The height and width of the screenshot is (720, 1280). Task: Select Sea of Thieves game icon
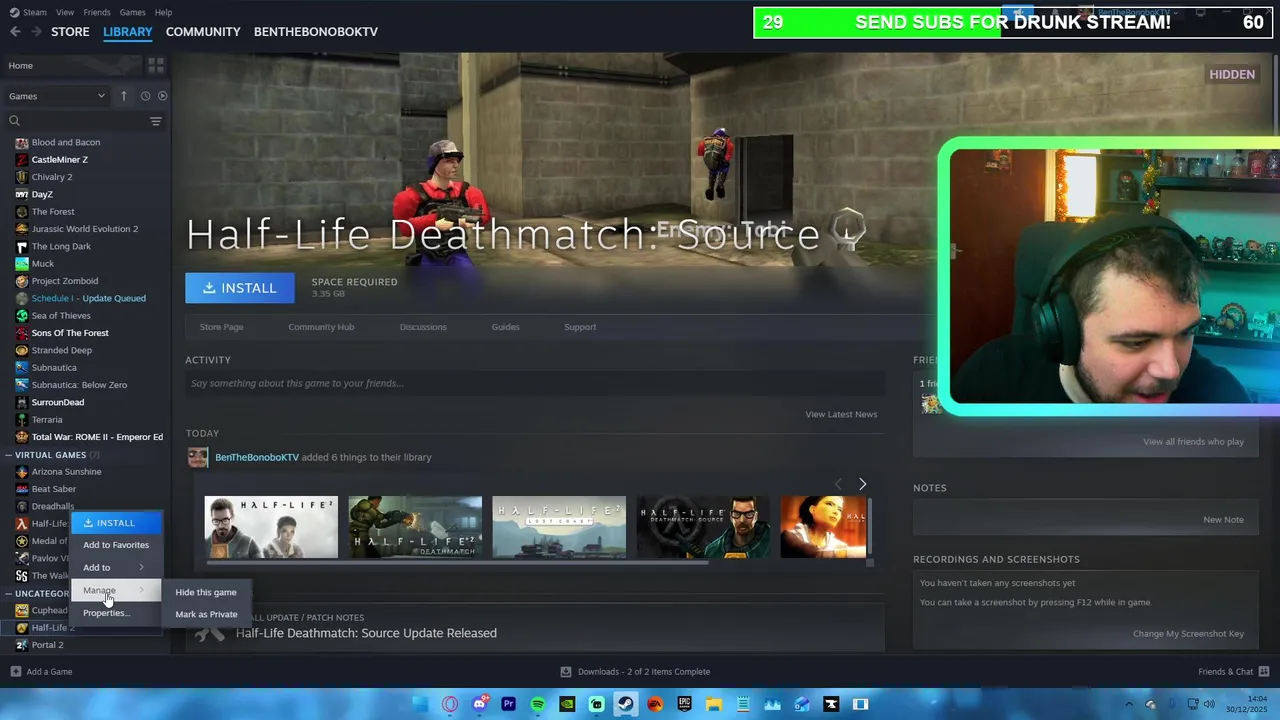click(x=22, y=315)
